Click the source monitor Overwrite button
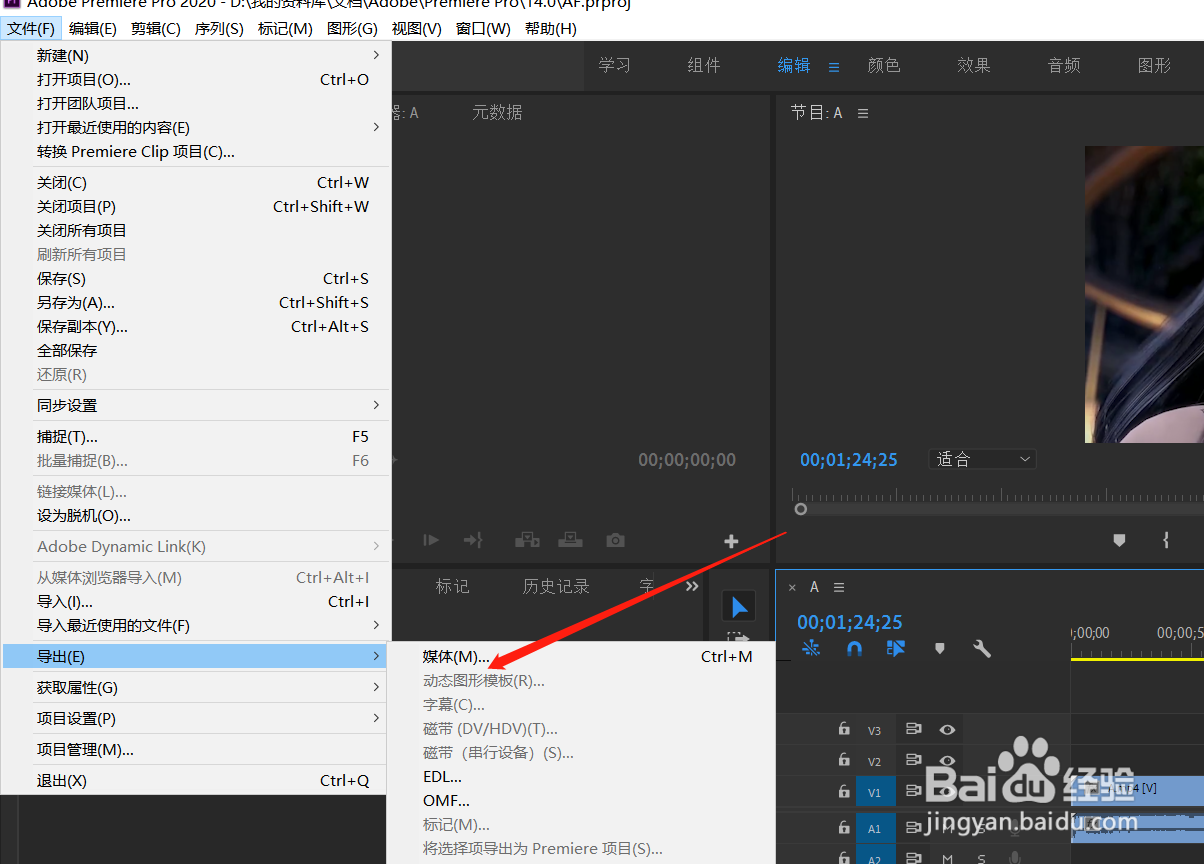This screenshot has height=864, width=1204. [x=570, y=540]
